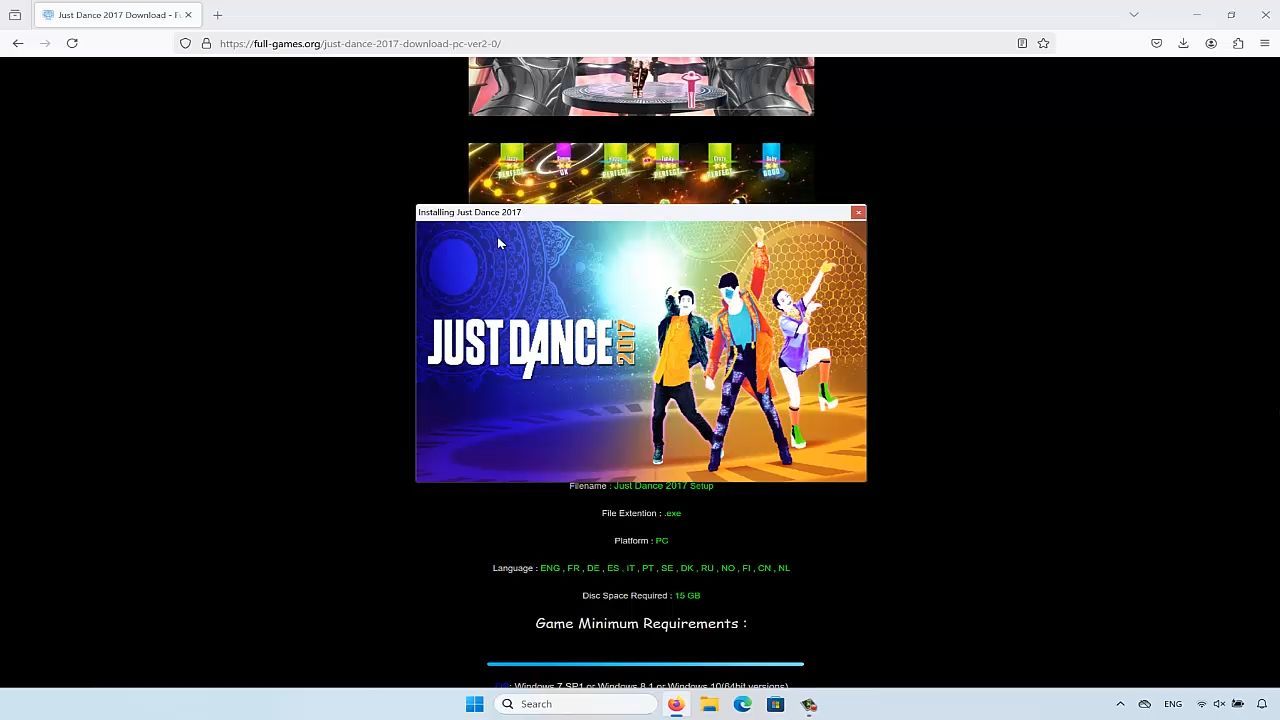Open the Firefox downloads panel
The image size is (1280, 720).
1183,43
